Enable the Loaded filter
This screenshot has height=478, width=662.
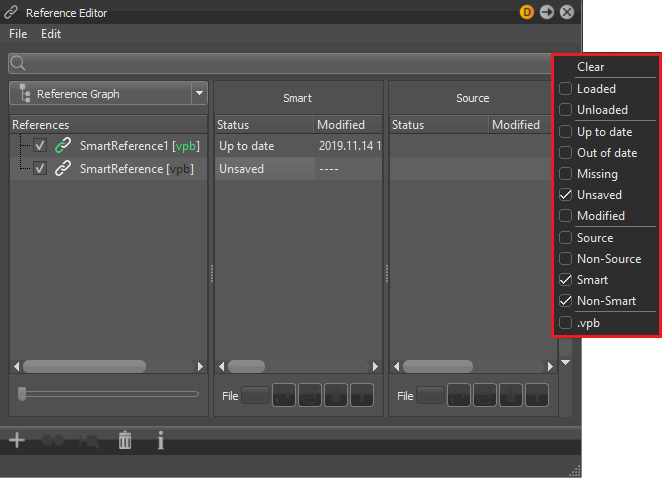565,89
